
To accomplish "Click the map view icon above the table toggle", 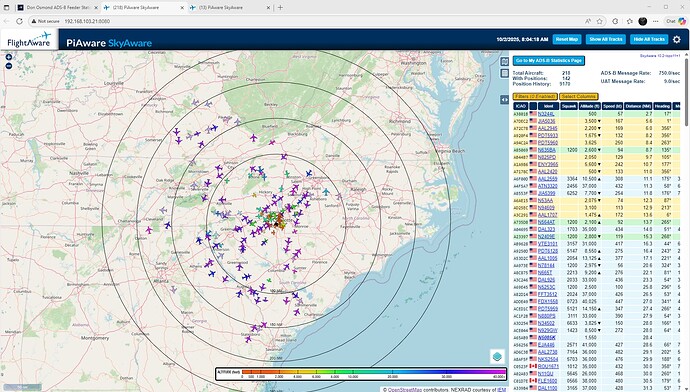I will point(505,62).
